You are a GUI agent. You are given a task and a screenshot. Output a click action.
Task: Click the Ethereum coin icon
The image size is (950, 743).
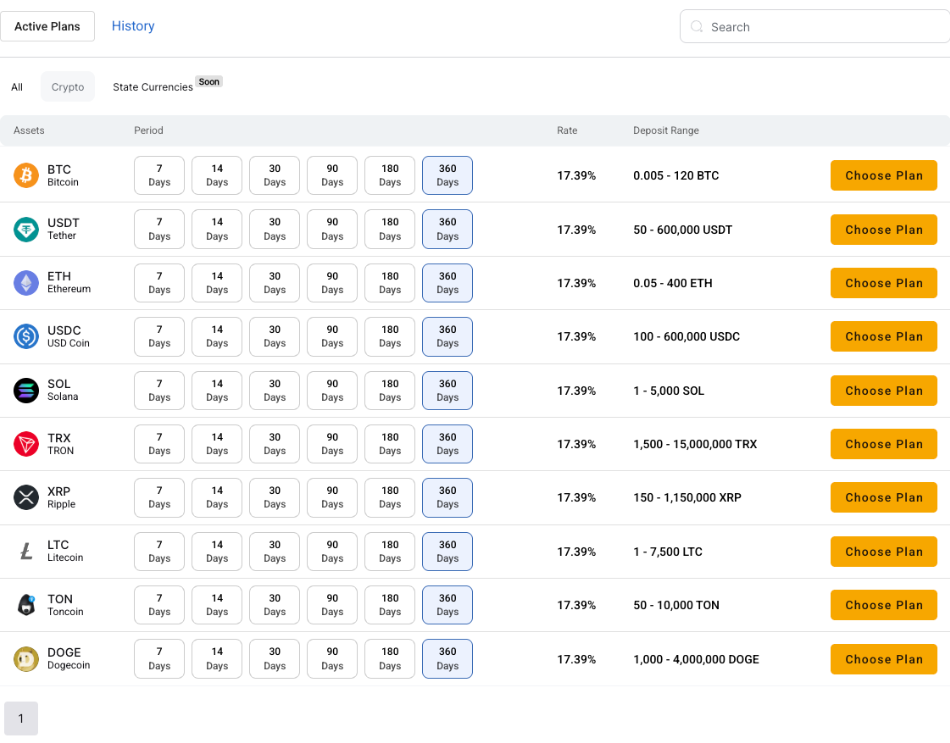click(26, 283)
